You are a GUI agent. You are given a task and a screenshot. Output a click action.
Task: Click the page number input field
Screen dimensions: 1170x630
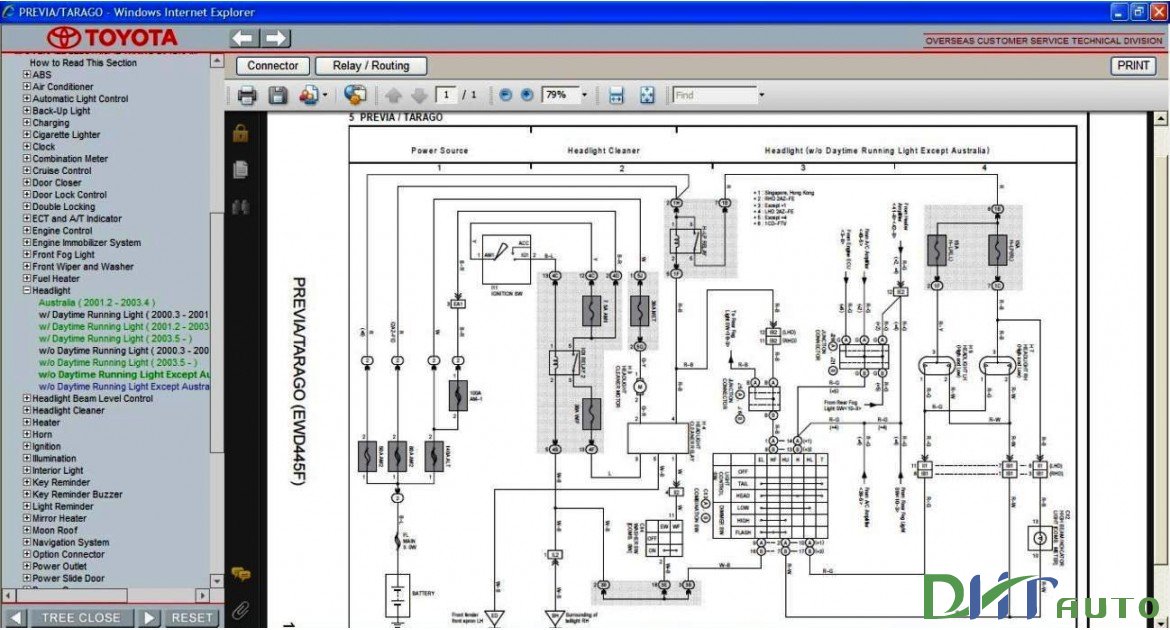(446, 95)
